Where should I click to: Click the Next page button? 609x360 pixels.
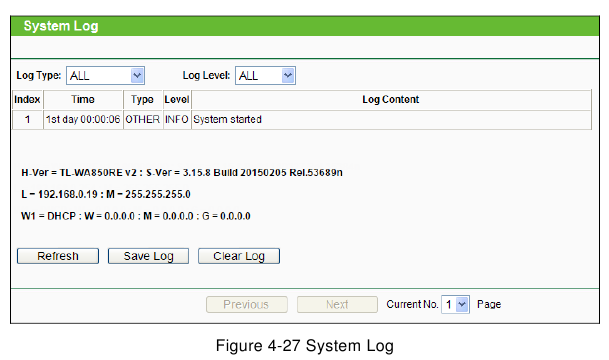[337, 304]
